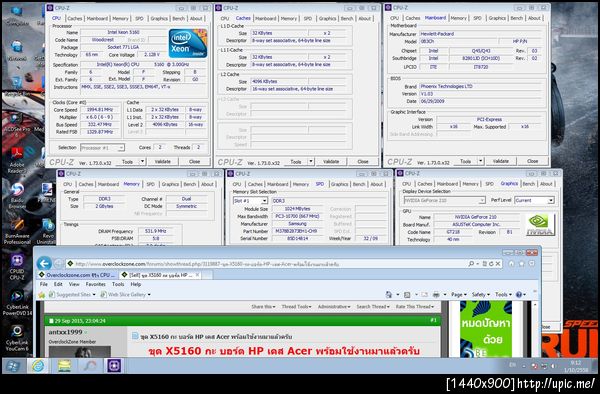600x394 pixels.
Task: Open Thread Tools dropdown on forum page
Action: click(296, 307)
